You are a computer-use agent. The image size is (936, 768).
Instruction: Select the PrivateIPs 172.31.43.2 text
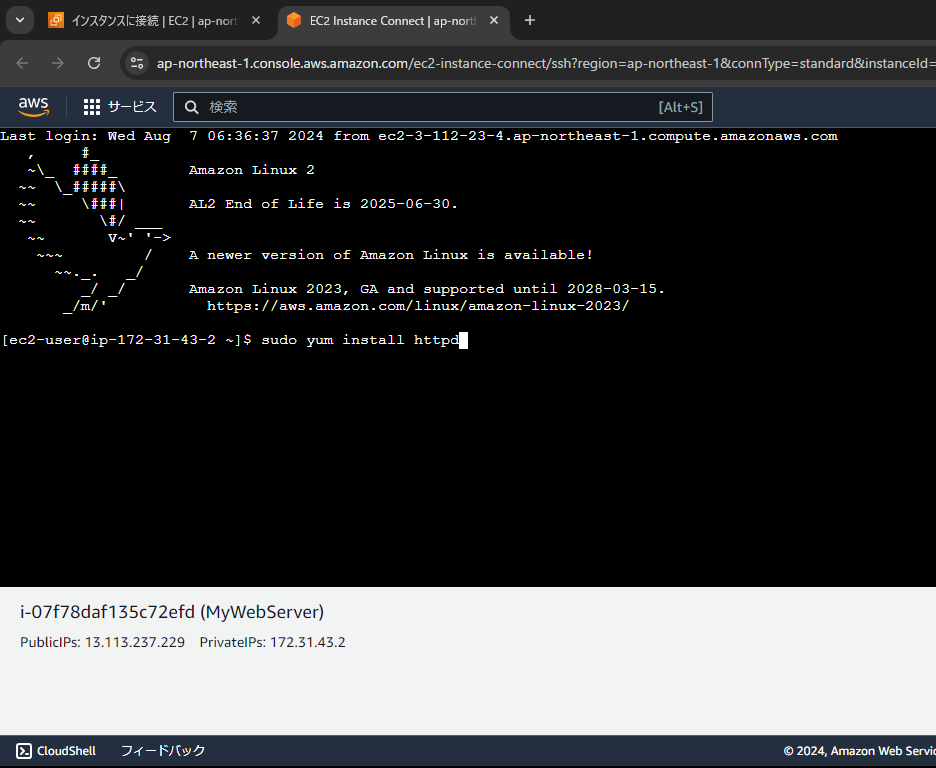[272, 642]
